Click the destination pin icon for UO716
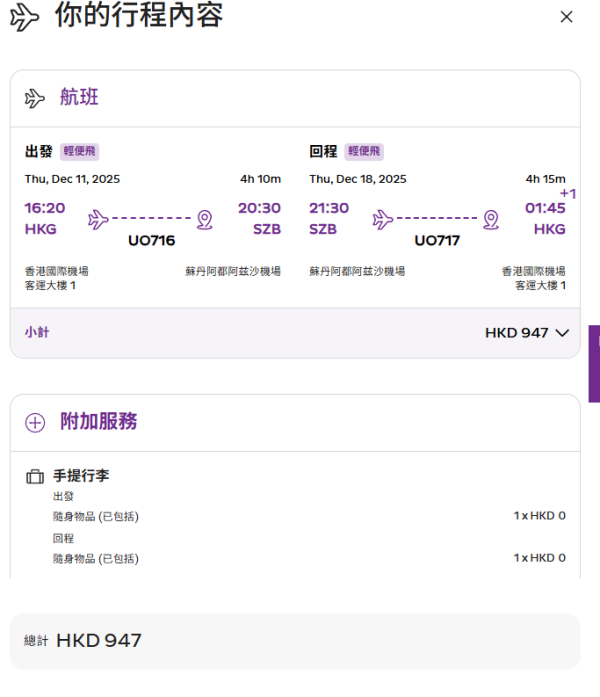 tap(204, 220)
